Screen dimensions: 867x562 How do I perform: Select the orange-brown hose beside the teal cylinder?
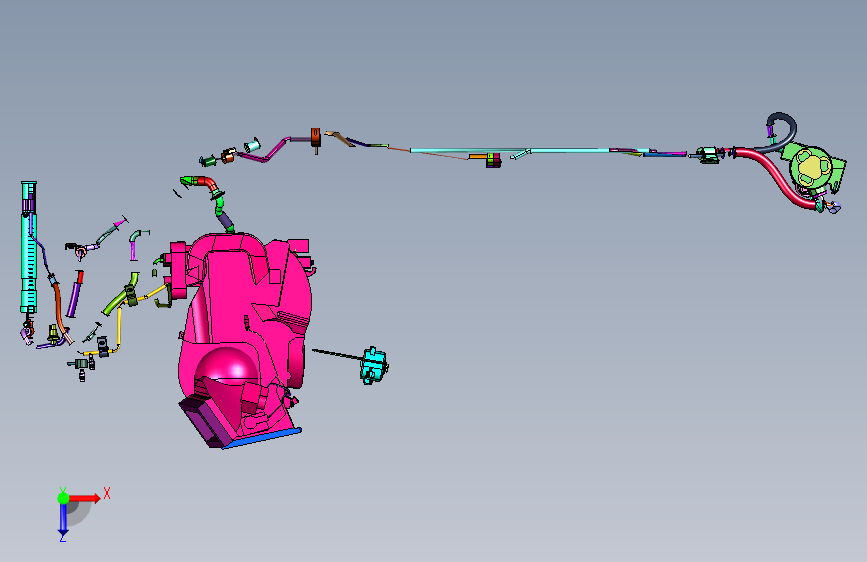point(60,311)
